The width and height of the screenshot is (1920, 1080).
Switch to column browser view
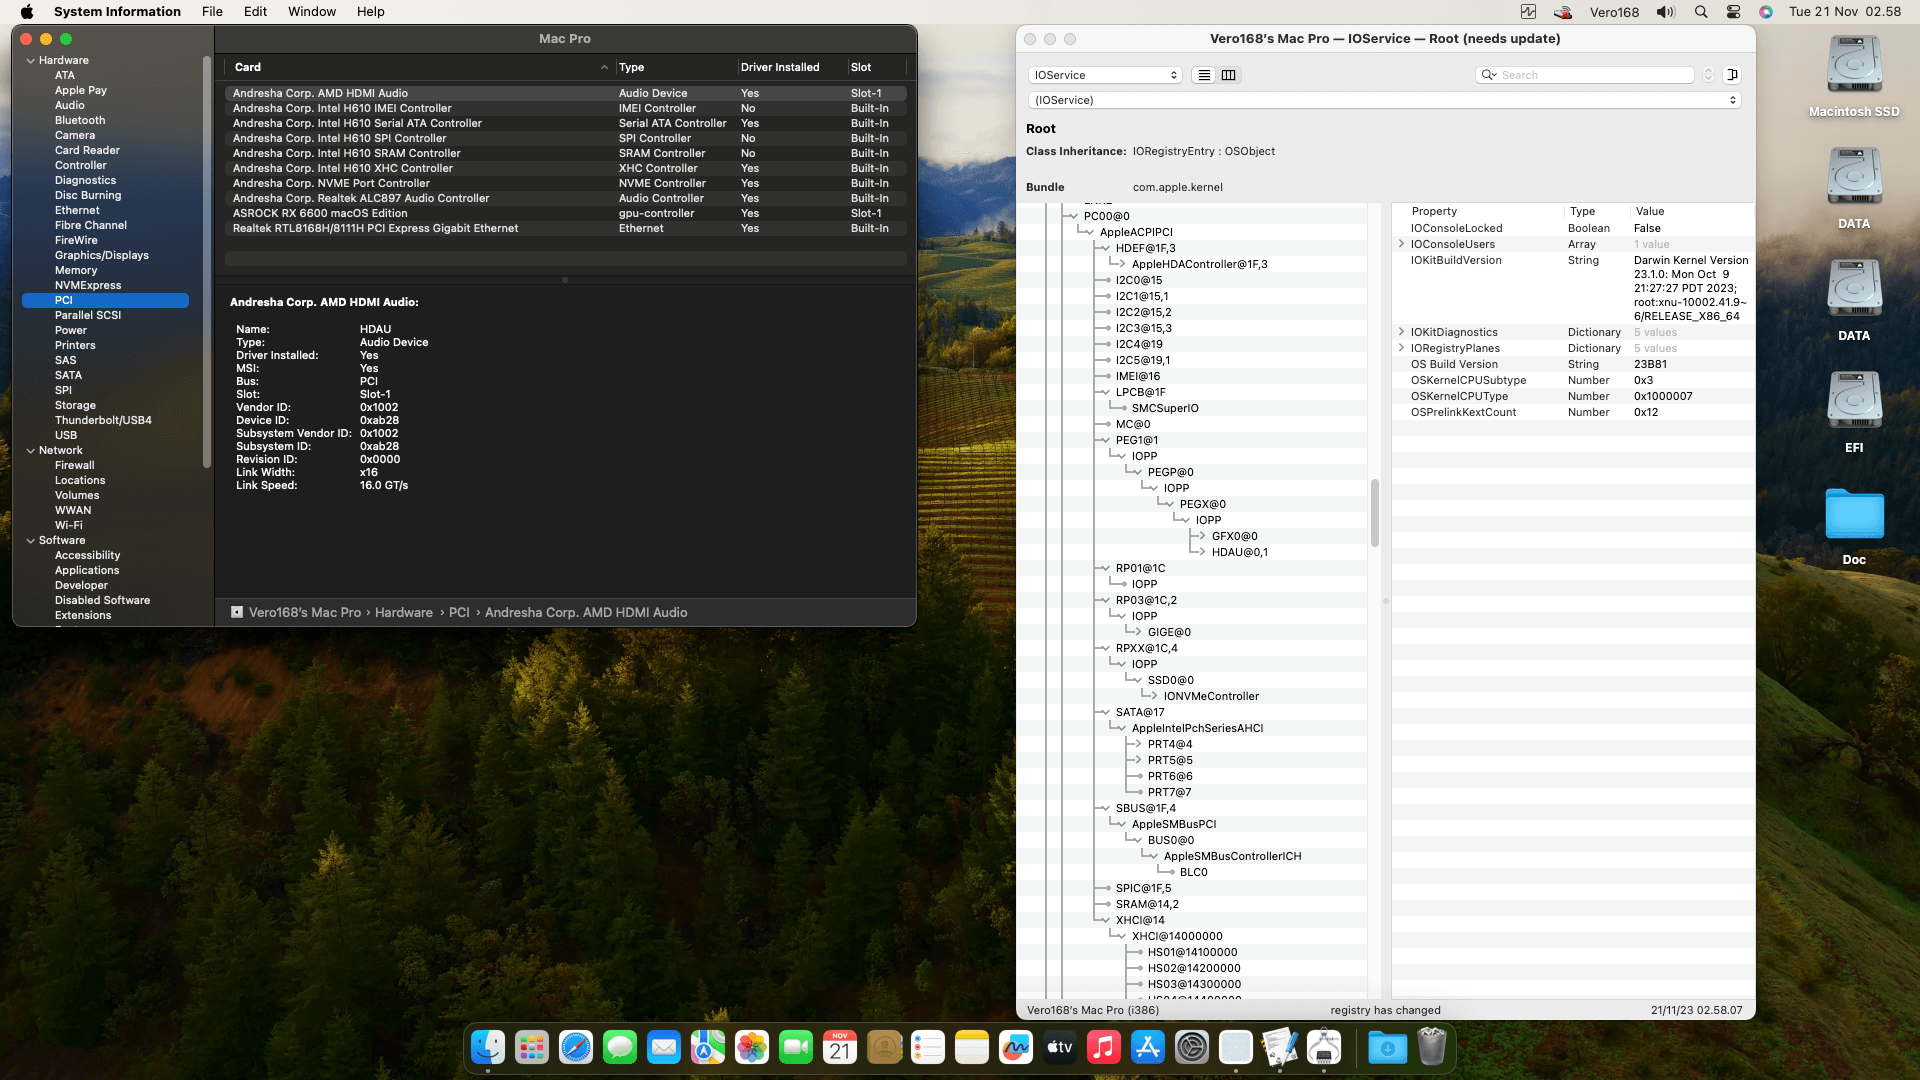(x=1229, y=75)
